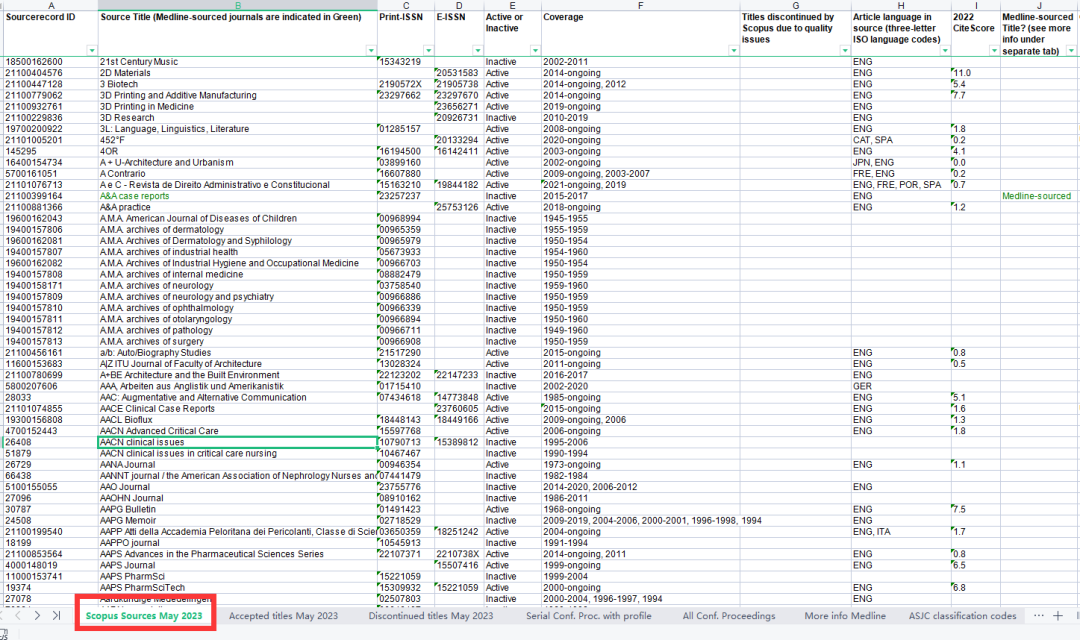Open the Active or Inactive filter dropdown
1080x640 pixels.
[x=535, y=50]
